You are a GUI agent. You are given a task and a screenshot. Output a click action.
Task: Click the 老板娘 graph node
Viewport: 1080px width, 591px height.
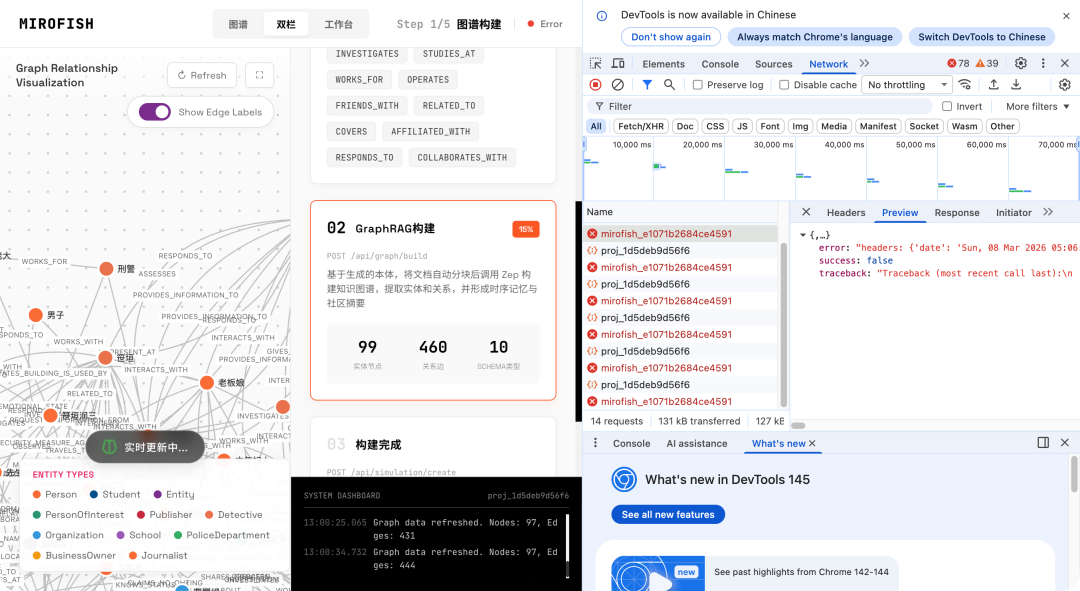[207, 382]
